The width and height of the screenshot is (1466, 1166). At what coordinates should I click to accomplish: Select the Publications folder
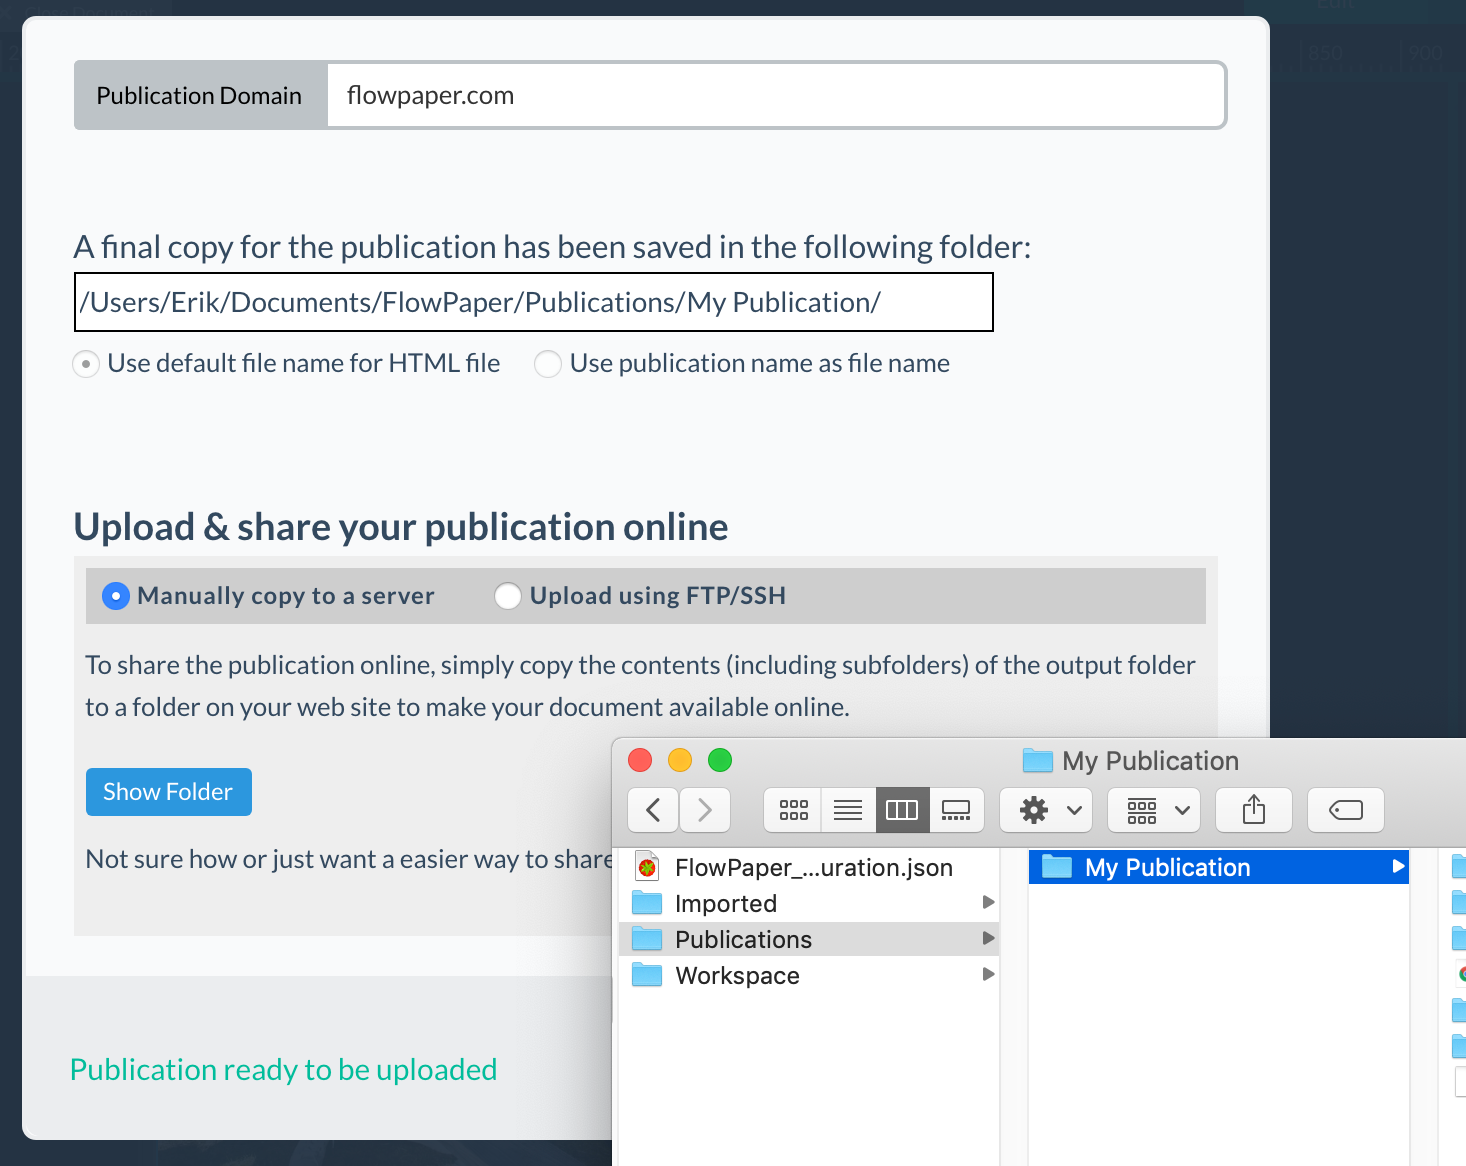click(810, 939)
